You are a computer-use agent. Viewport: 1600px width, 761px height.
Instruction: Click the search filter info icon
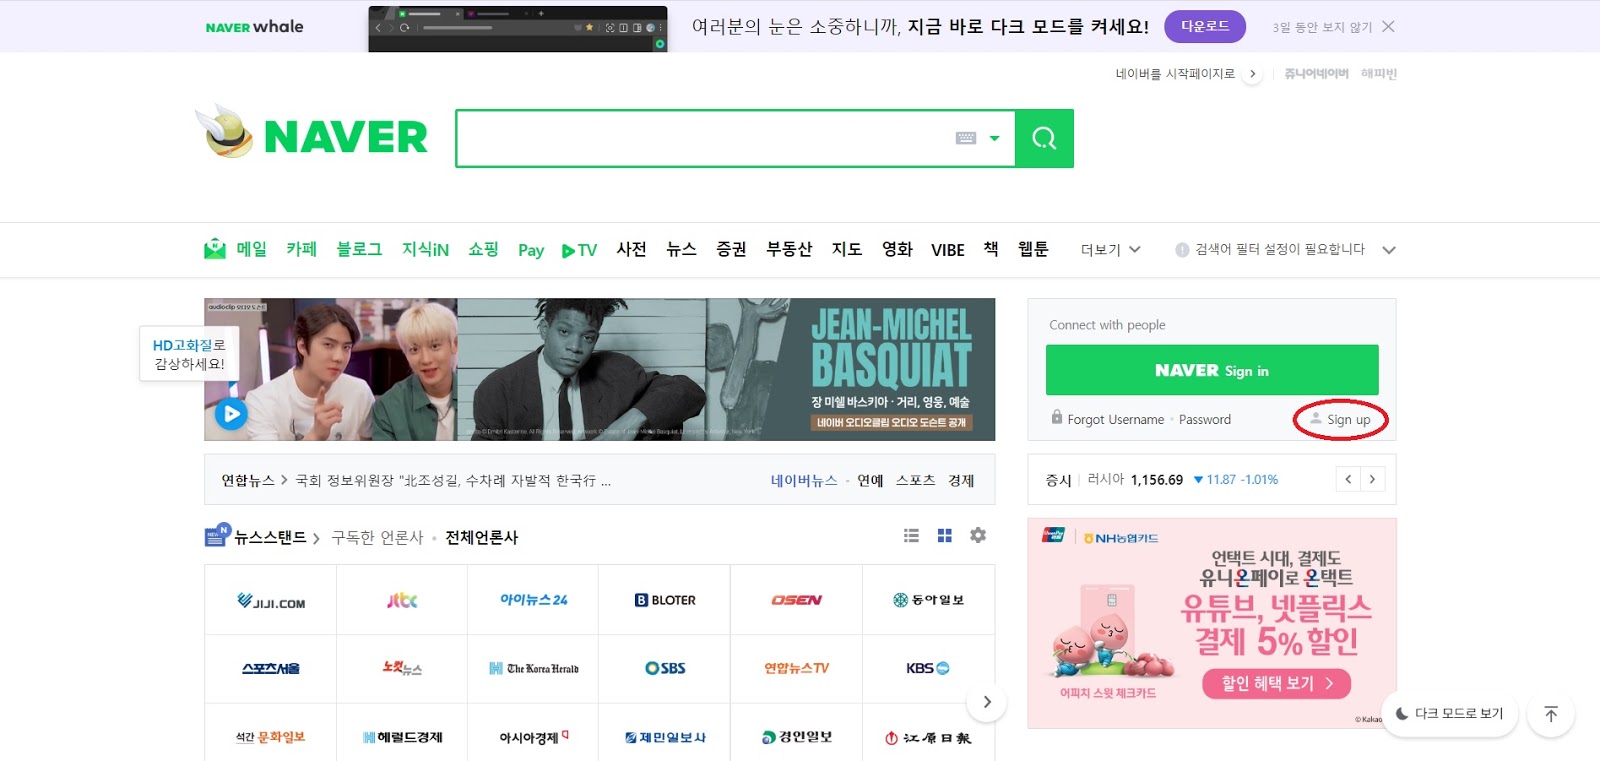click(1182, 250)
